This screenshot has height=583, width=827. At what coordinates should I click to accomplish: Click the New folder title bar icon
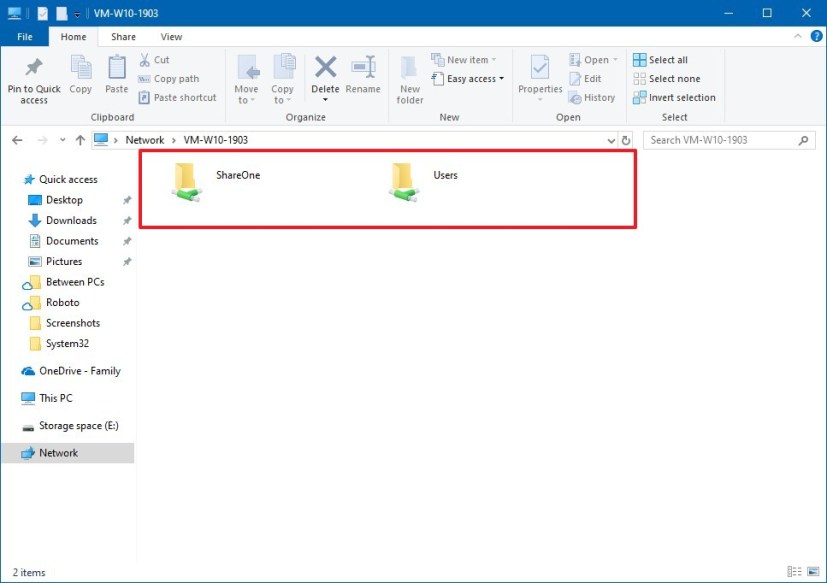[62, 13]
